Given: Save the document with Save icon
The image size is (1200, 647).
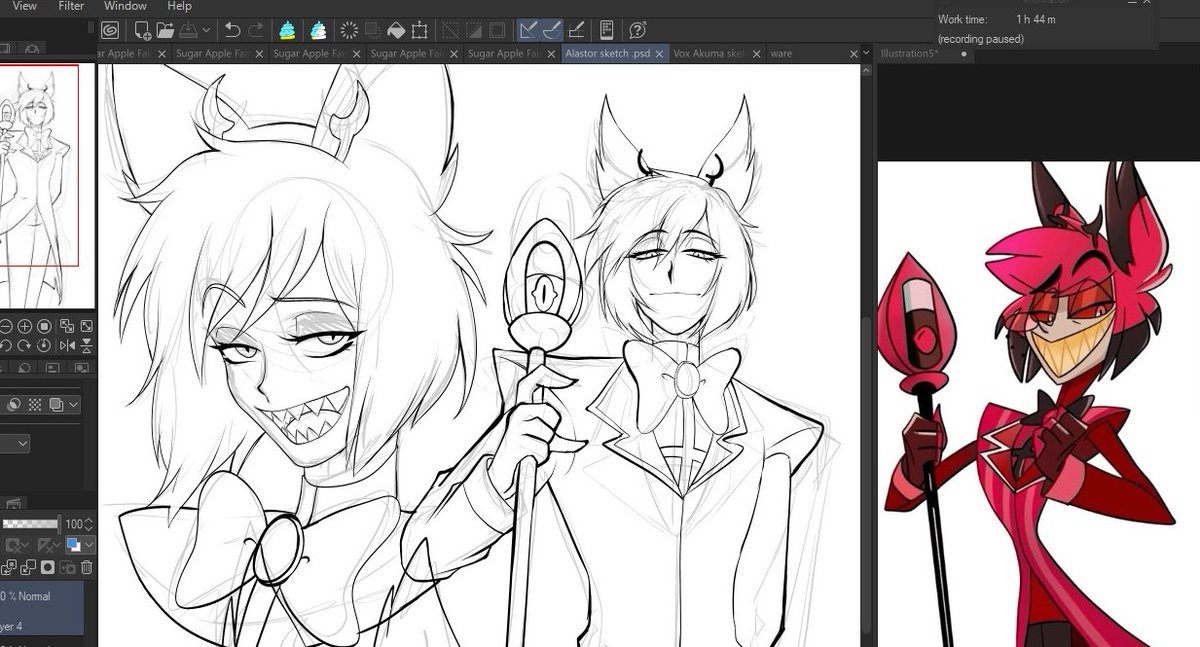Looking at the screenshot, I should coord(188,30).
